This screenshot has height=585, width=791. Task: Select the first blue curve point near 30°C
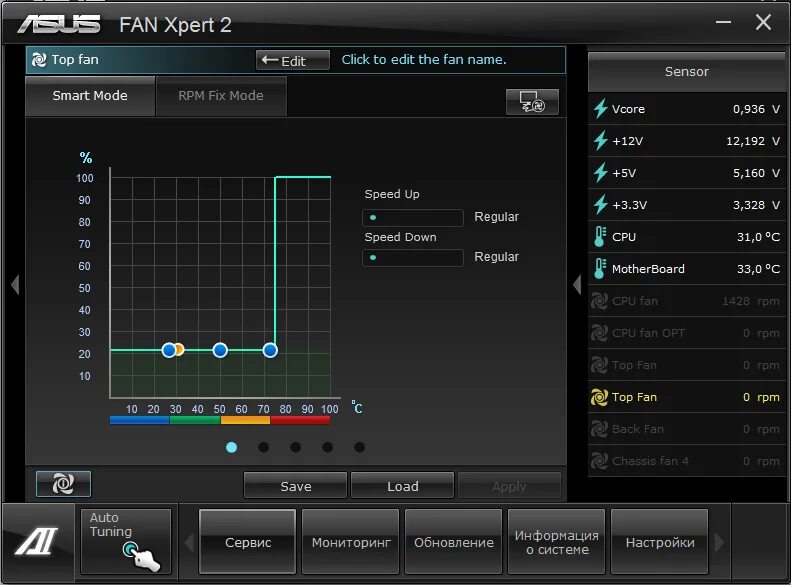tap(169, 350)
